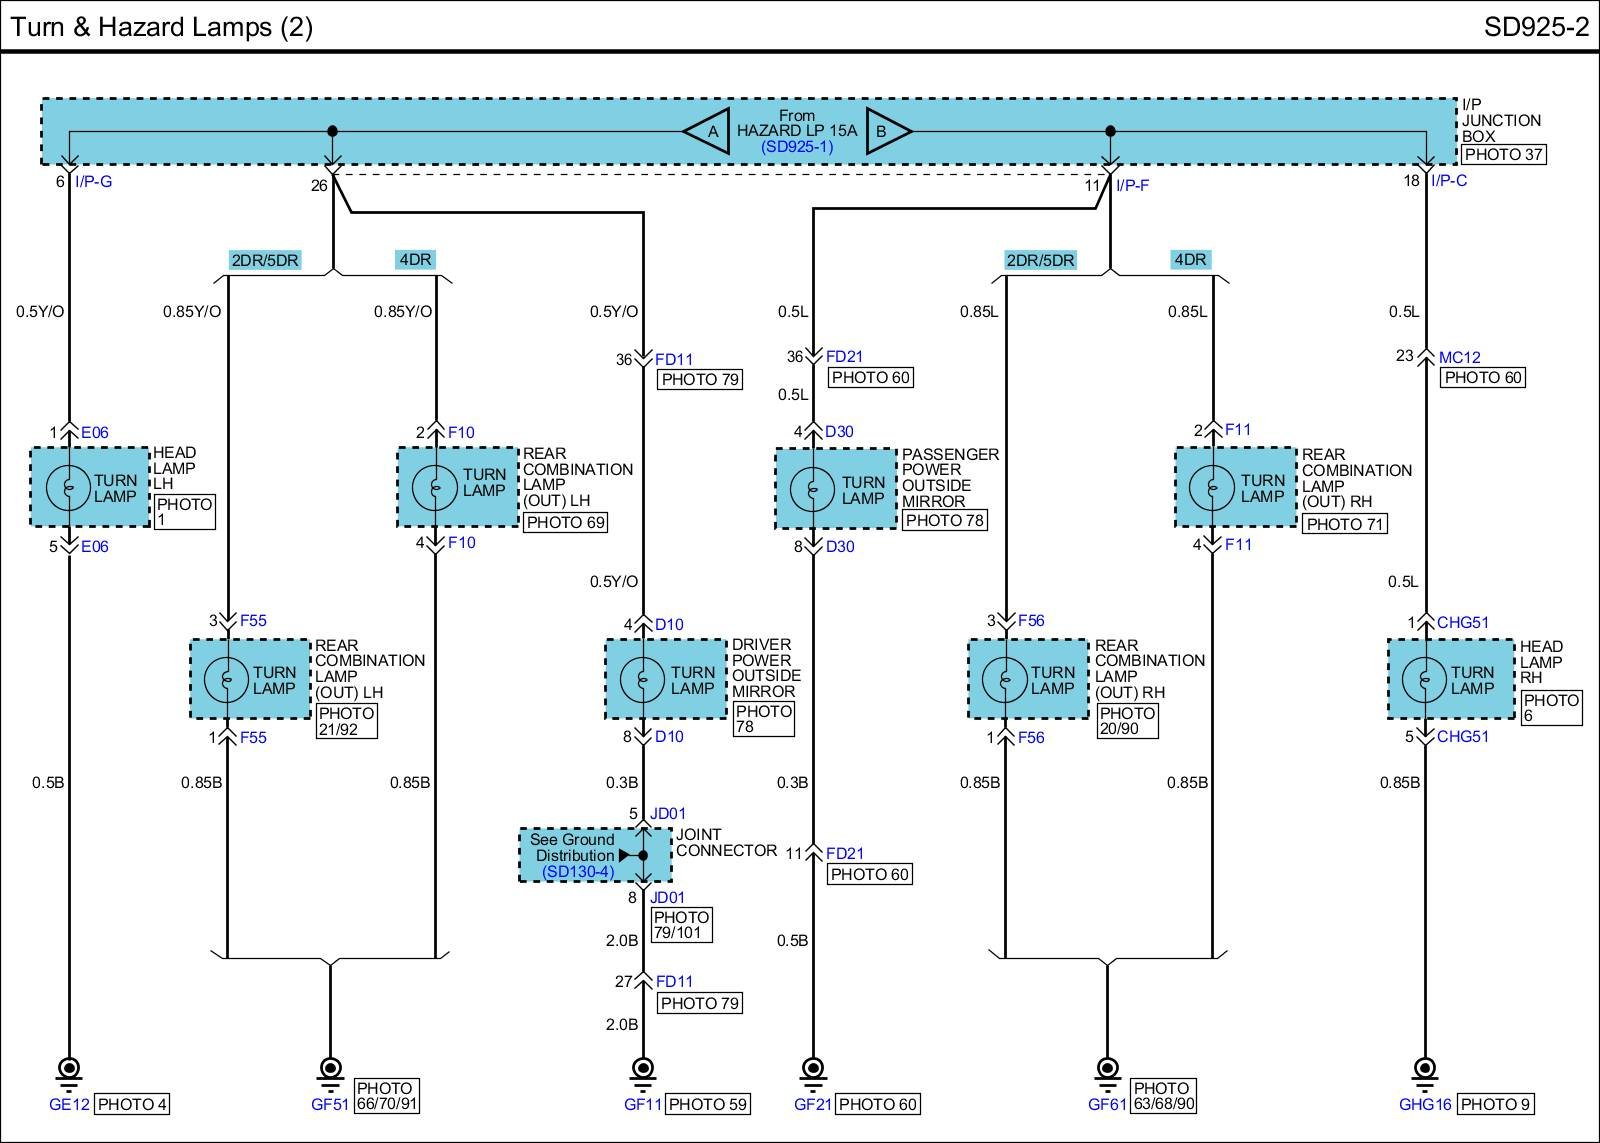The height and width of the screenshot is (1143, 1600).
Task: Open the SD925-1 schematic reference link
Action: click(x=796, y=146)
